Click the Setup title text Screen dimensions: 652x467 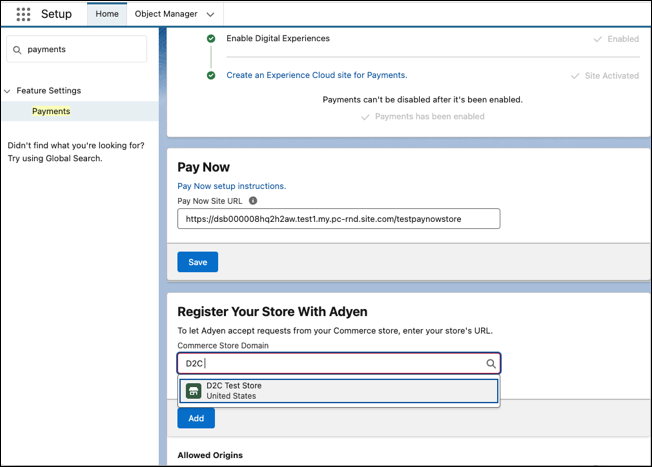[x=57, y=14]
